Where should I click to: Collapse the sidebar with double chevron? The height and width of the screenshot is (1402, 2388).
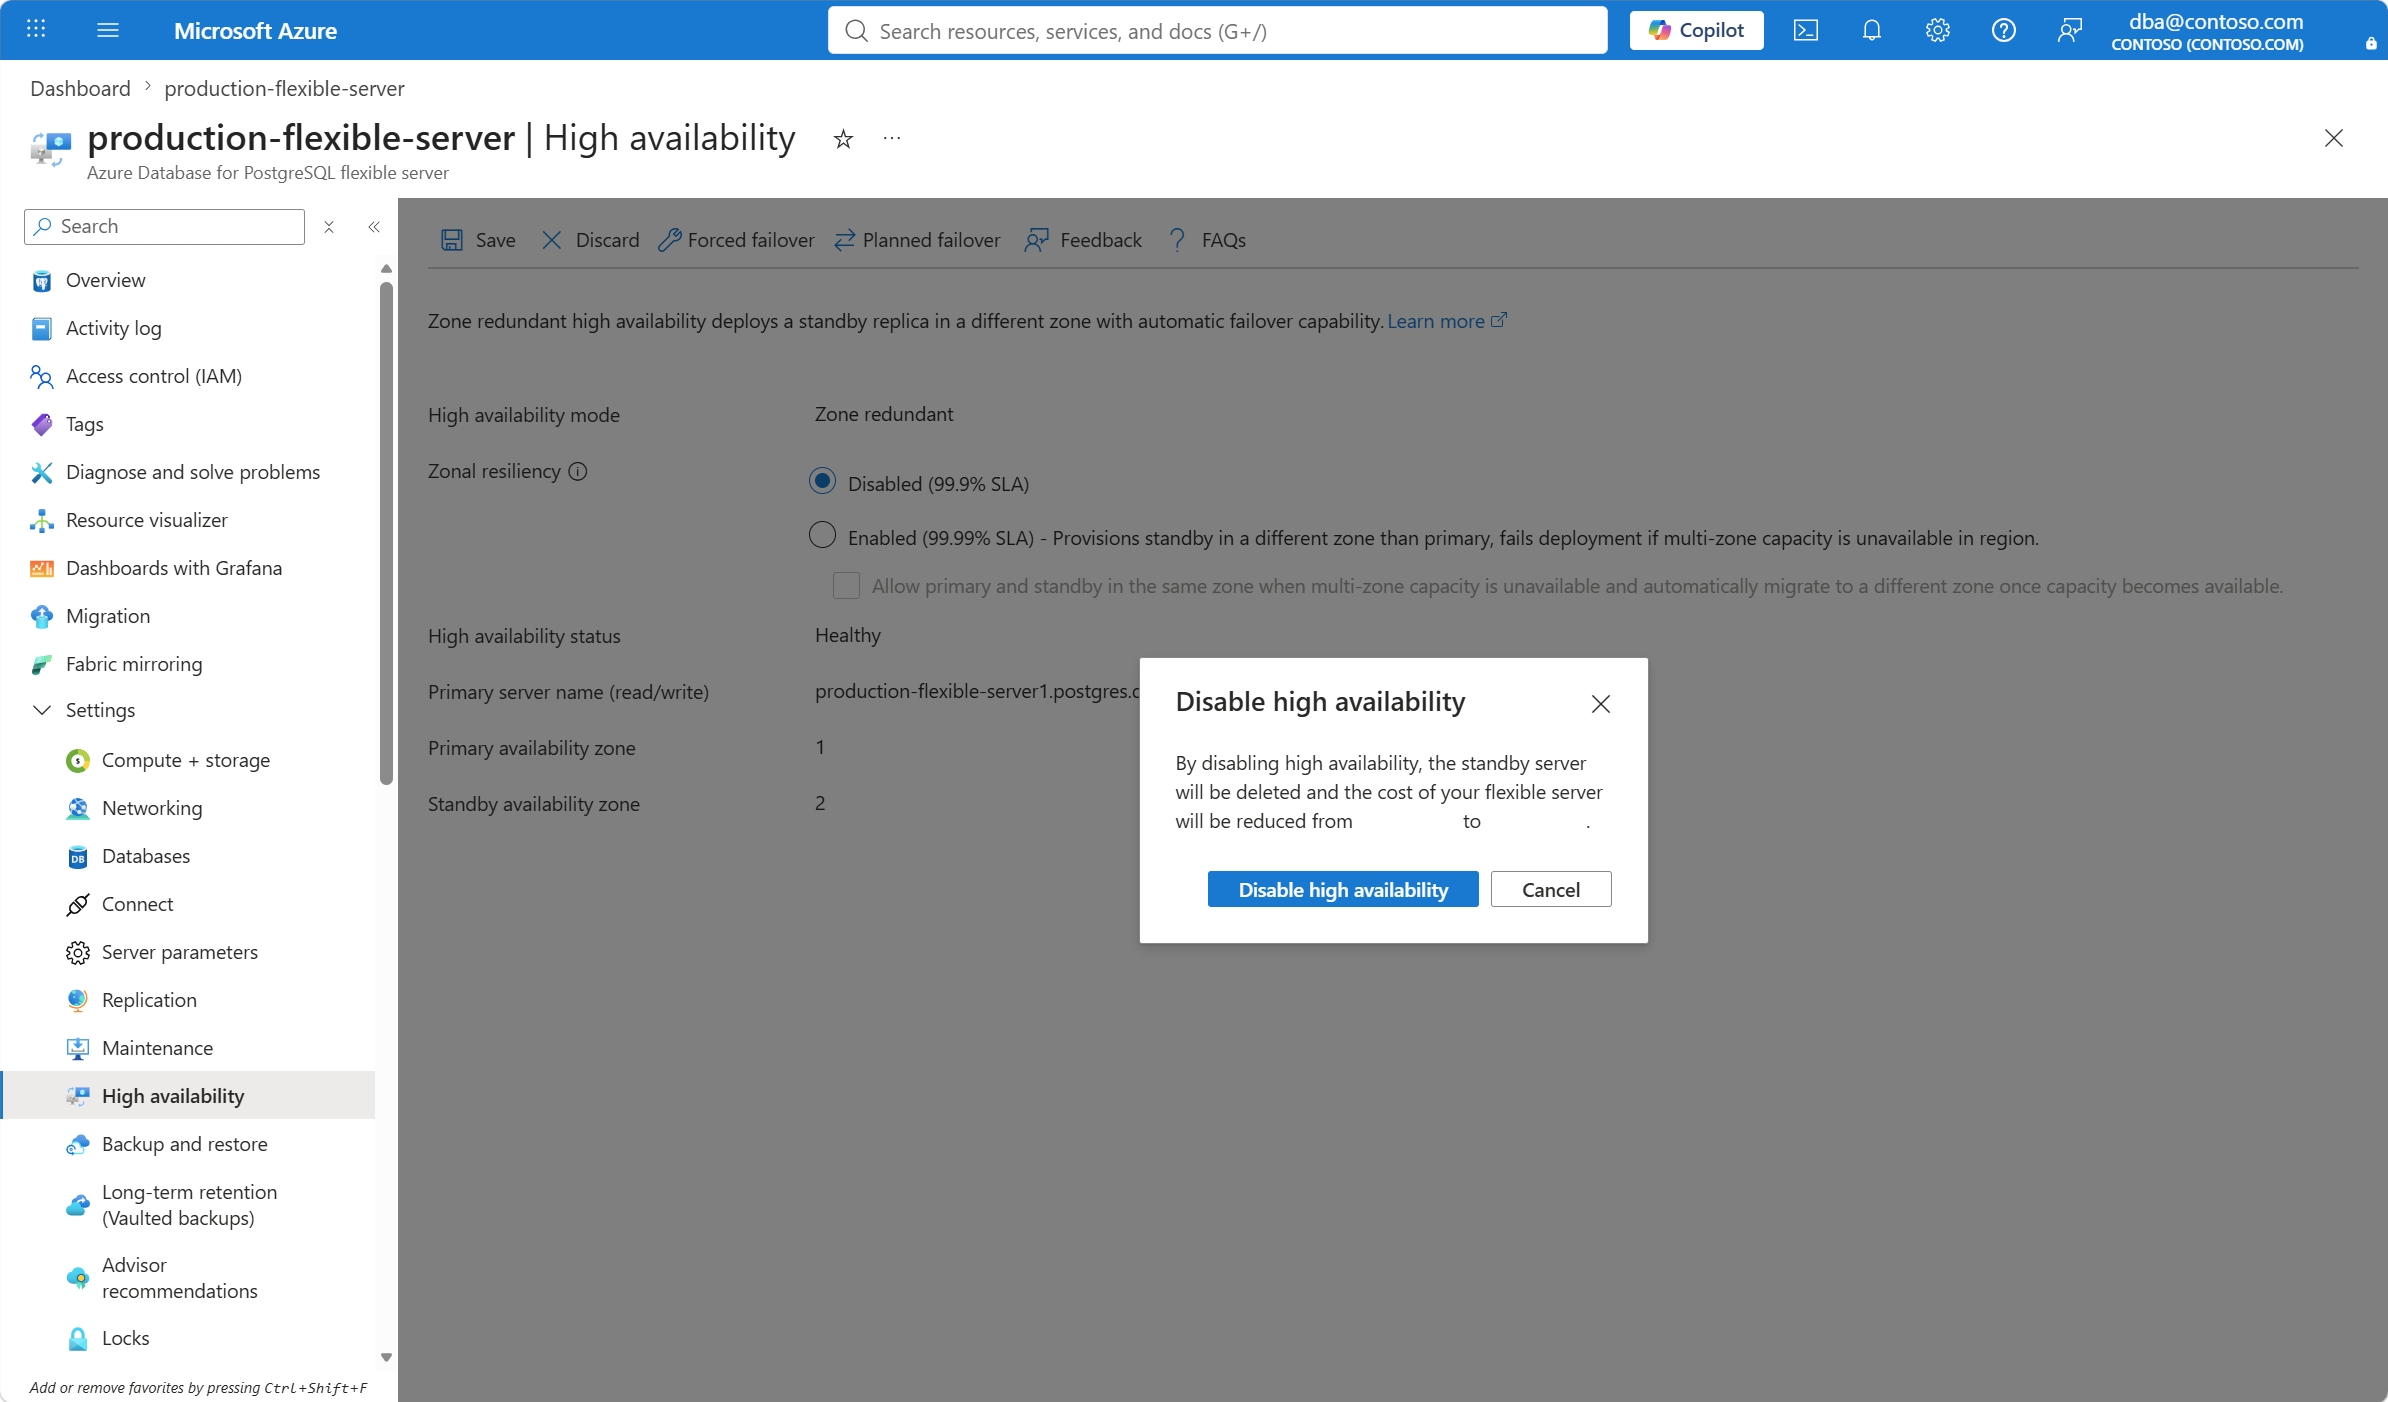coord(374,227)
